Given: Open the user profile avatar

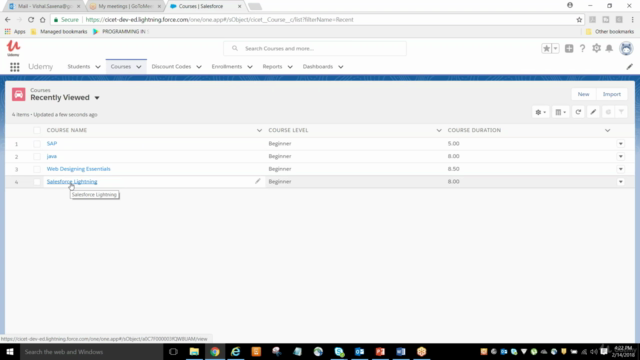Looking at the screenshot, I should (x=626, y=48).
